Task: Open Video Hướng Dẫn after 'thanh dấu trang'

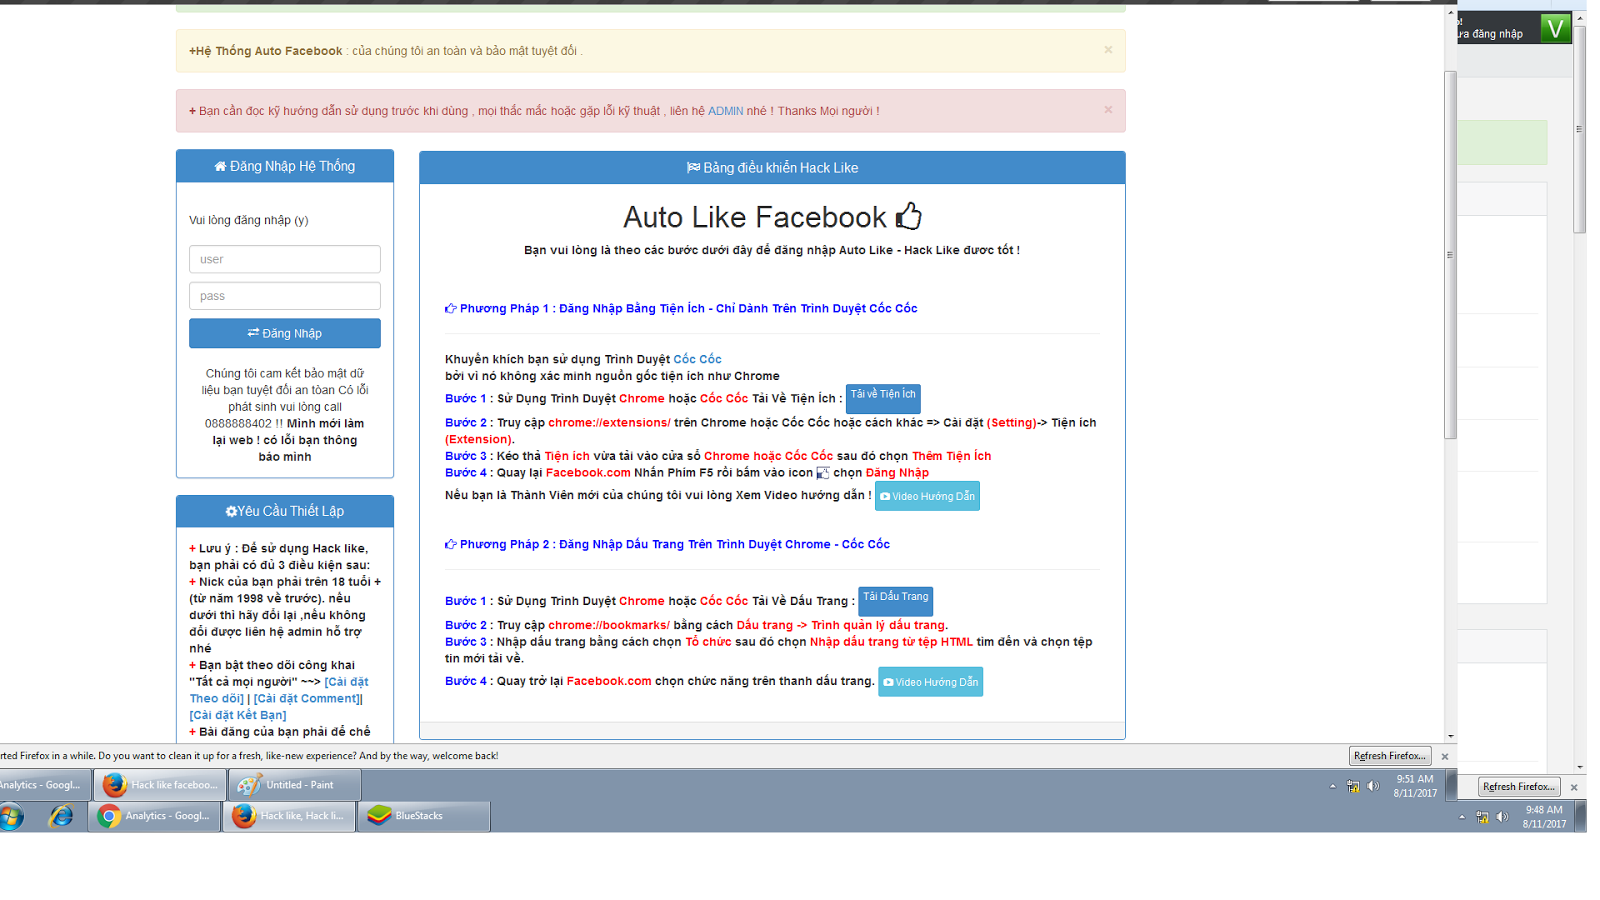Action: pyautogui.click(x=930, y=682)
